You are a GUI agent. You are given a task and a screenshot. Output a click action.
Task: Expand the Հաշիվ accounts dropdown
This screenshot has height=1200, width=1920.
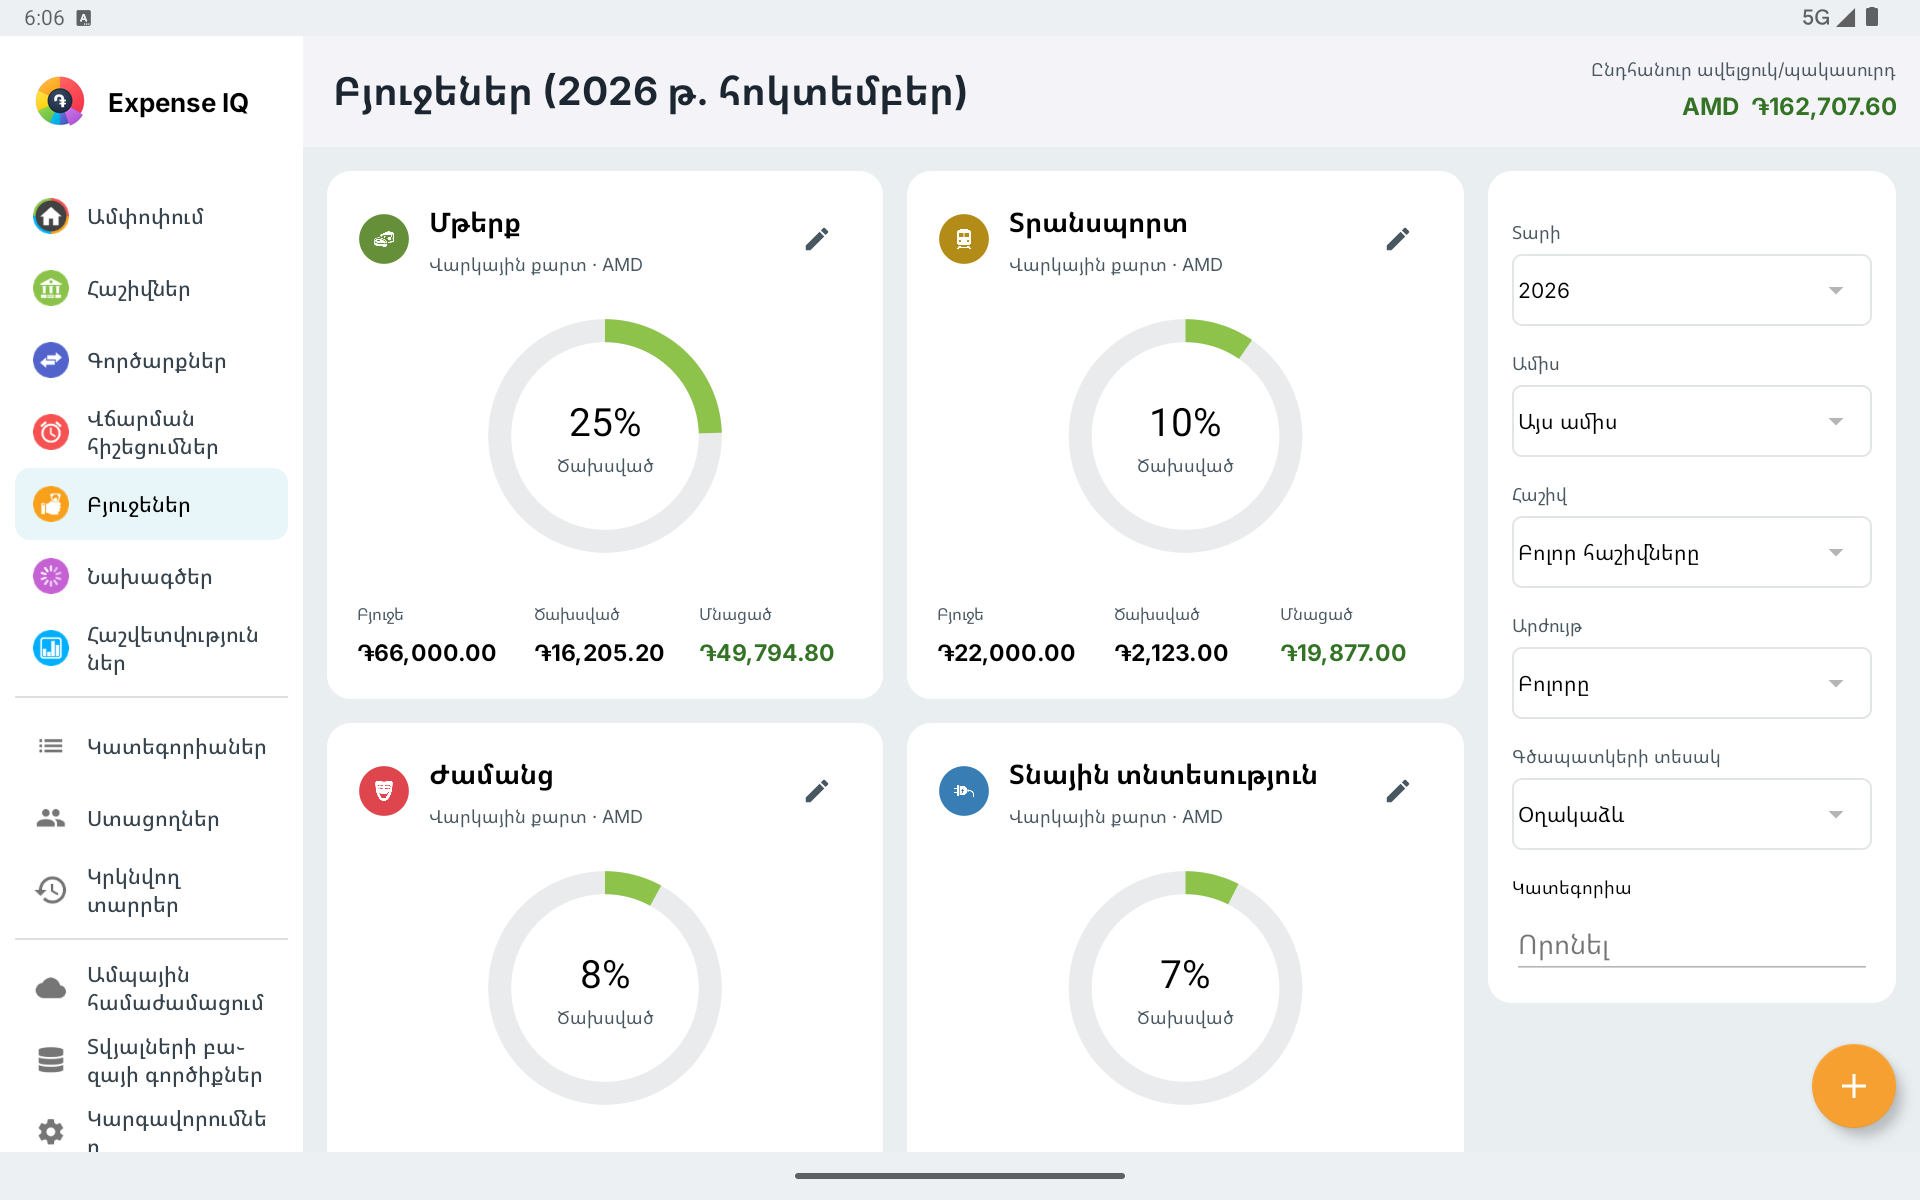pyautogui.click(x=1691, y=552)
